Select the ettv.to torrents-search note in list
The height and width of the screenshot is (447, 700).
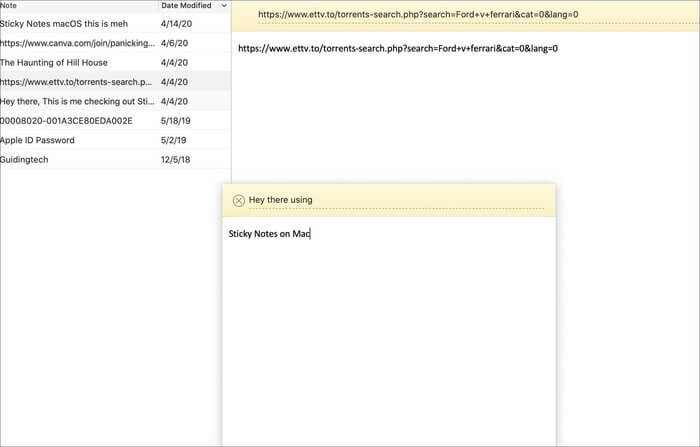click(x=78, y=82)
